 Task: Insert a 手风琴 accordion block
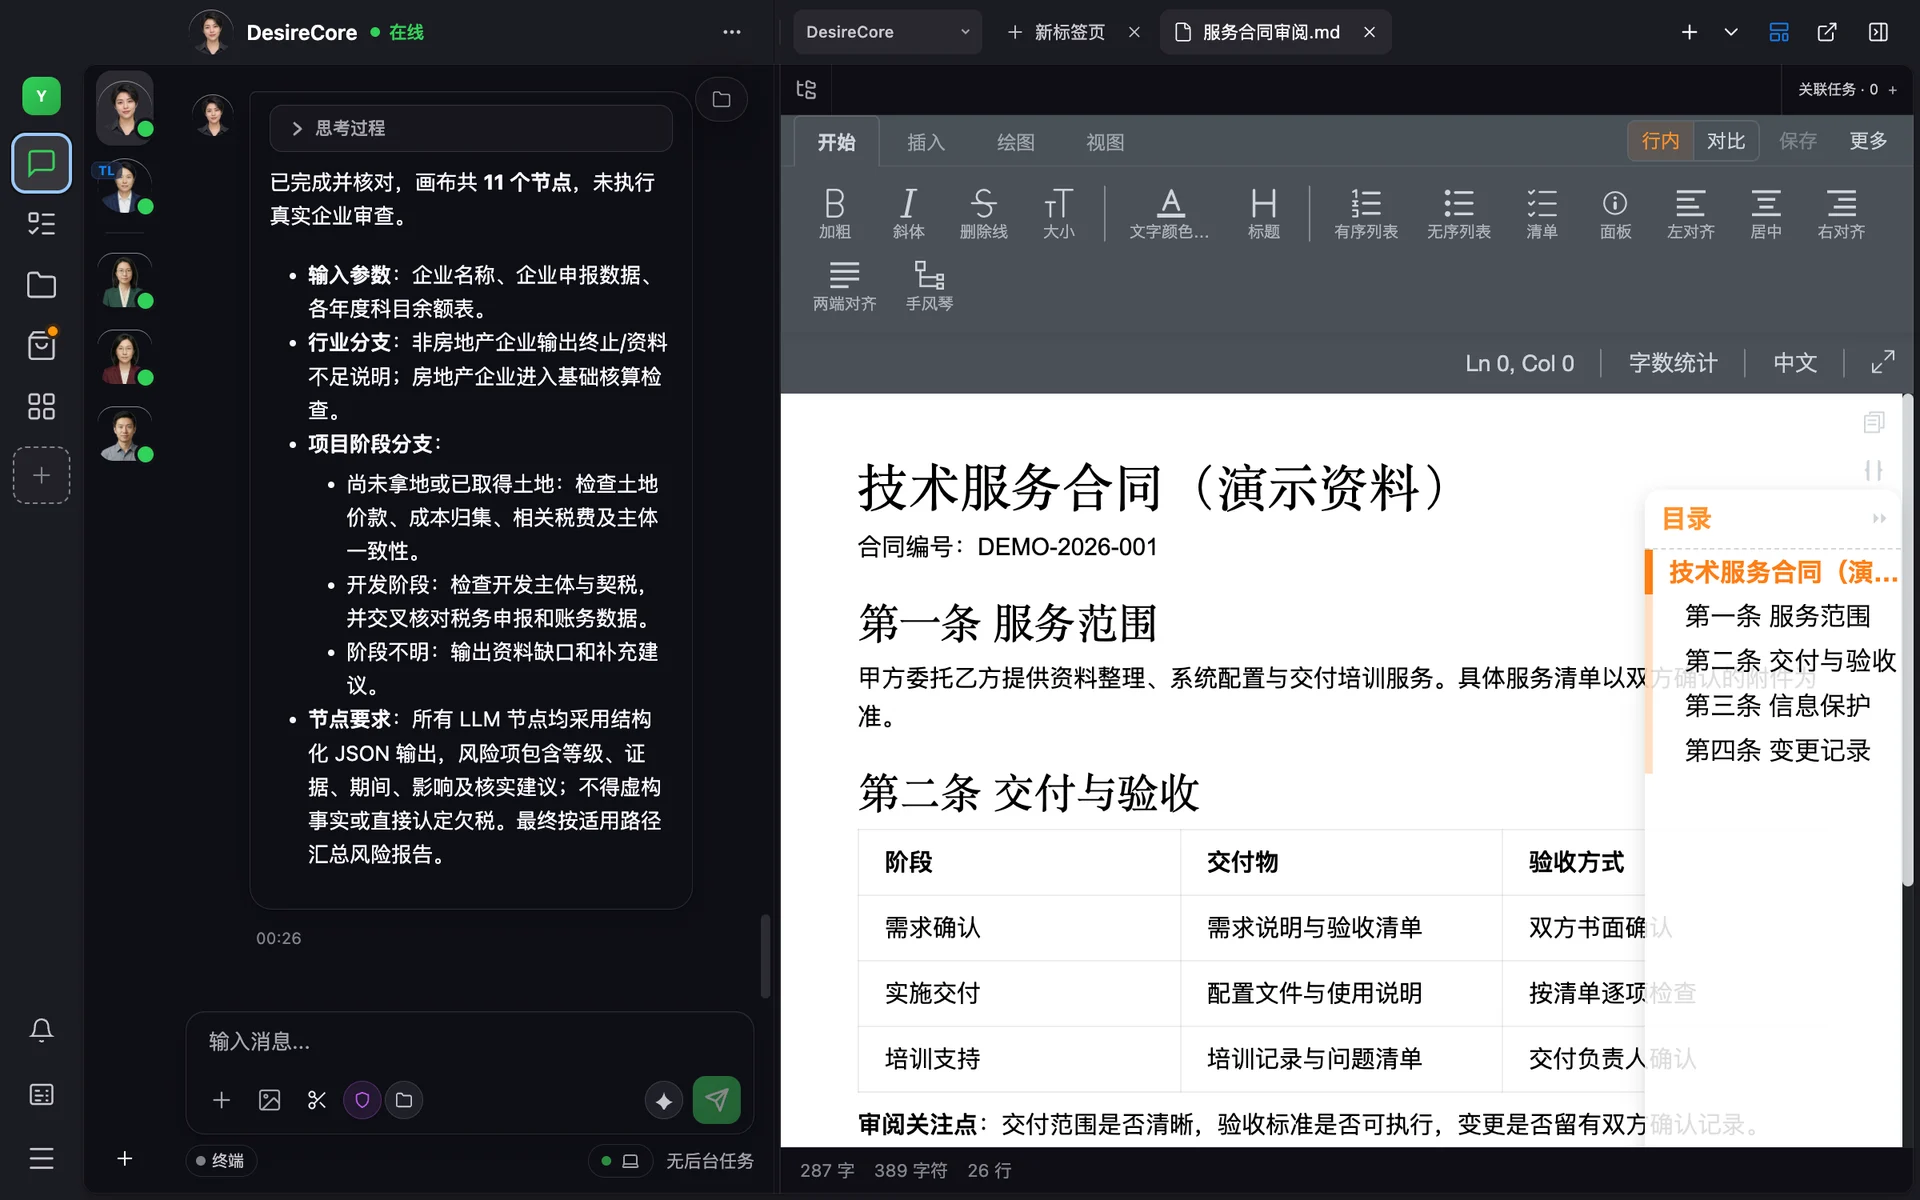point(929,286)
